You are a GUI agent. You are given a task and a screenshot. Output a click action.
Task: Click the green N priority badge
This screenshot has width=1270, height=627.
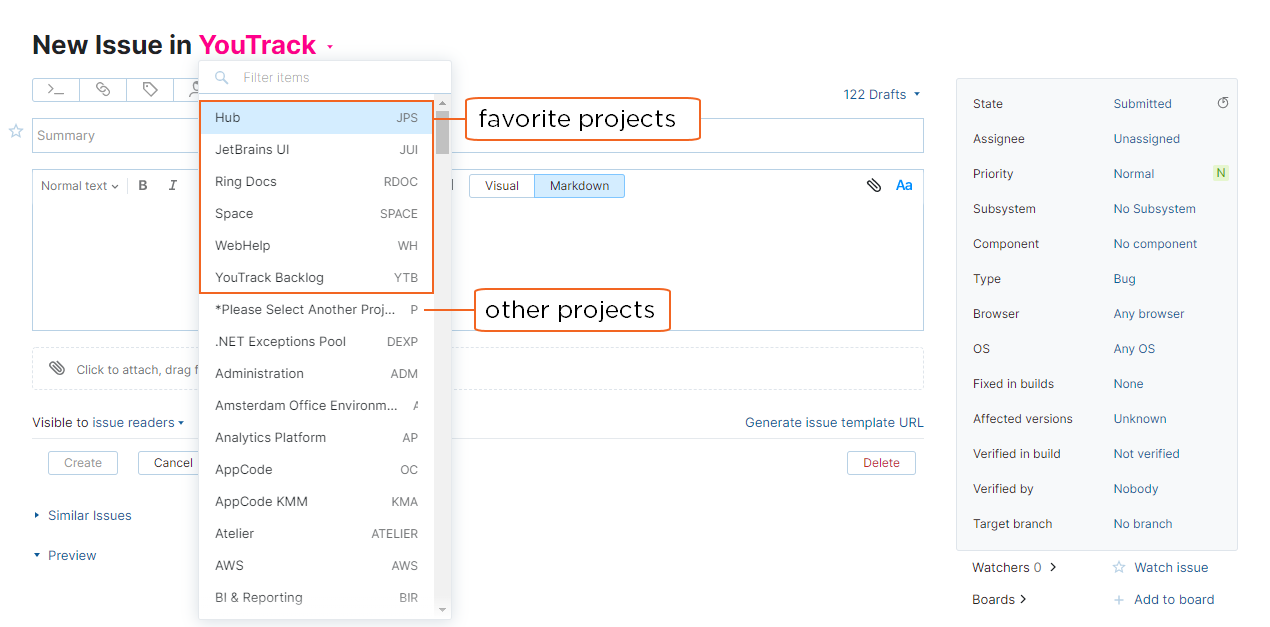1220,173
